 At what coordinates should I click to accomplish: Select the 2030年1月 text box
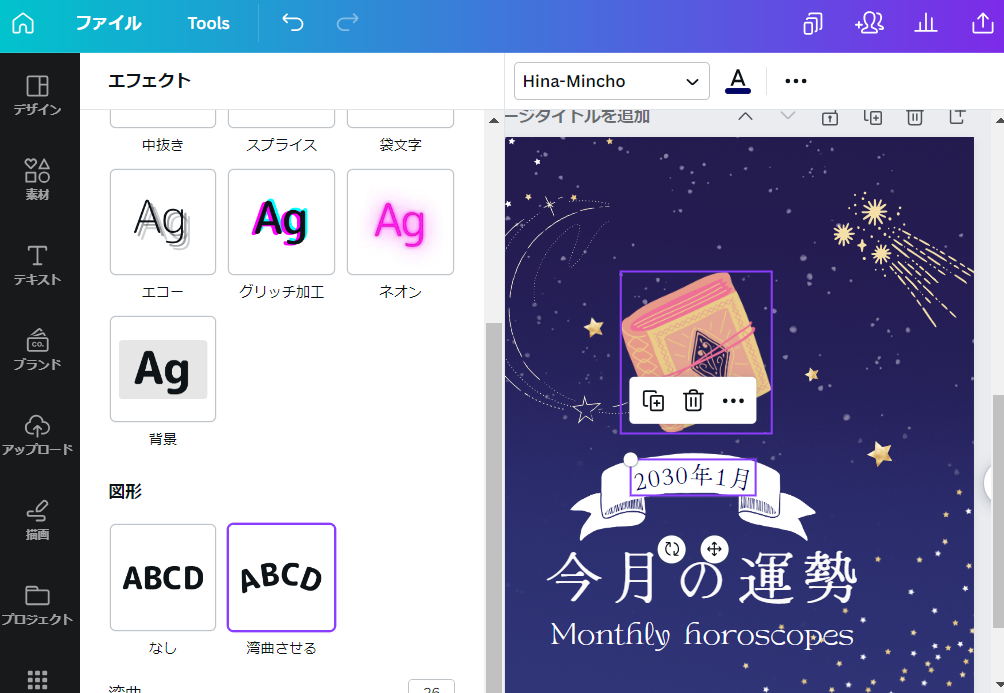point(693,478)
